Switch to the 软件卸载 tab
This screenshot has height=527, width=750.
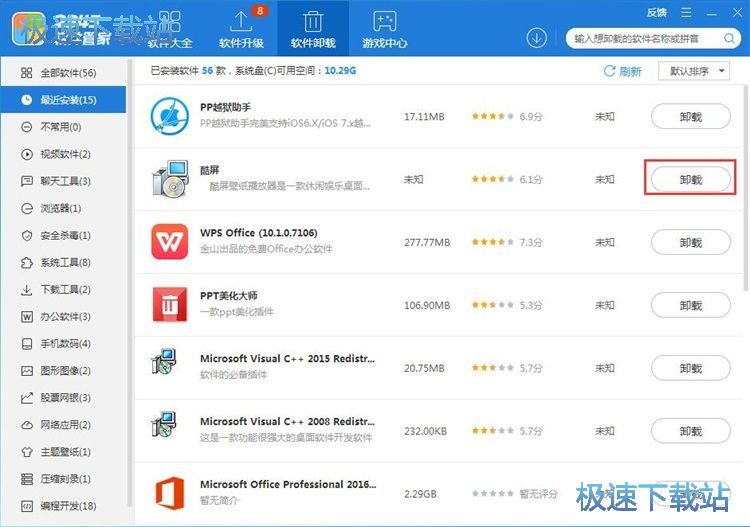point(313,29)
